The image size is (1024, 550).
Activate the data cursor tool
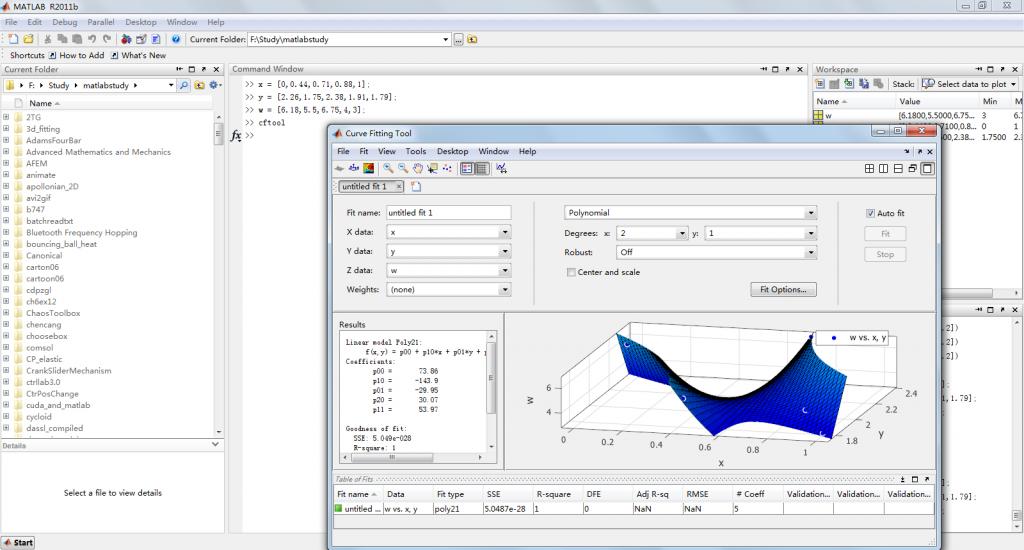coord(433,169)
